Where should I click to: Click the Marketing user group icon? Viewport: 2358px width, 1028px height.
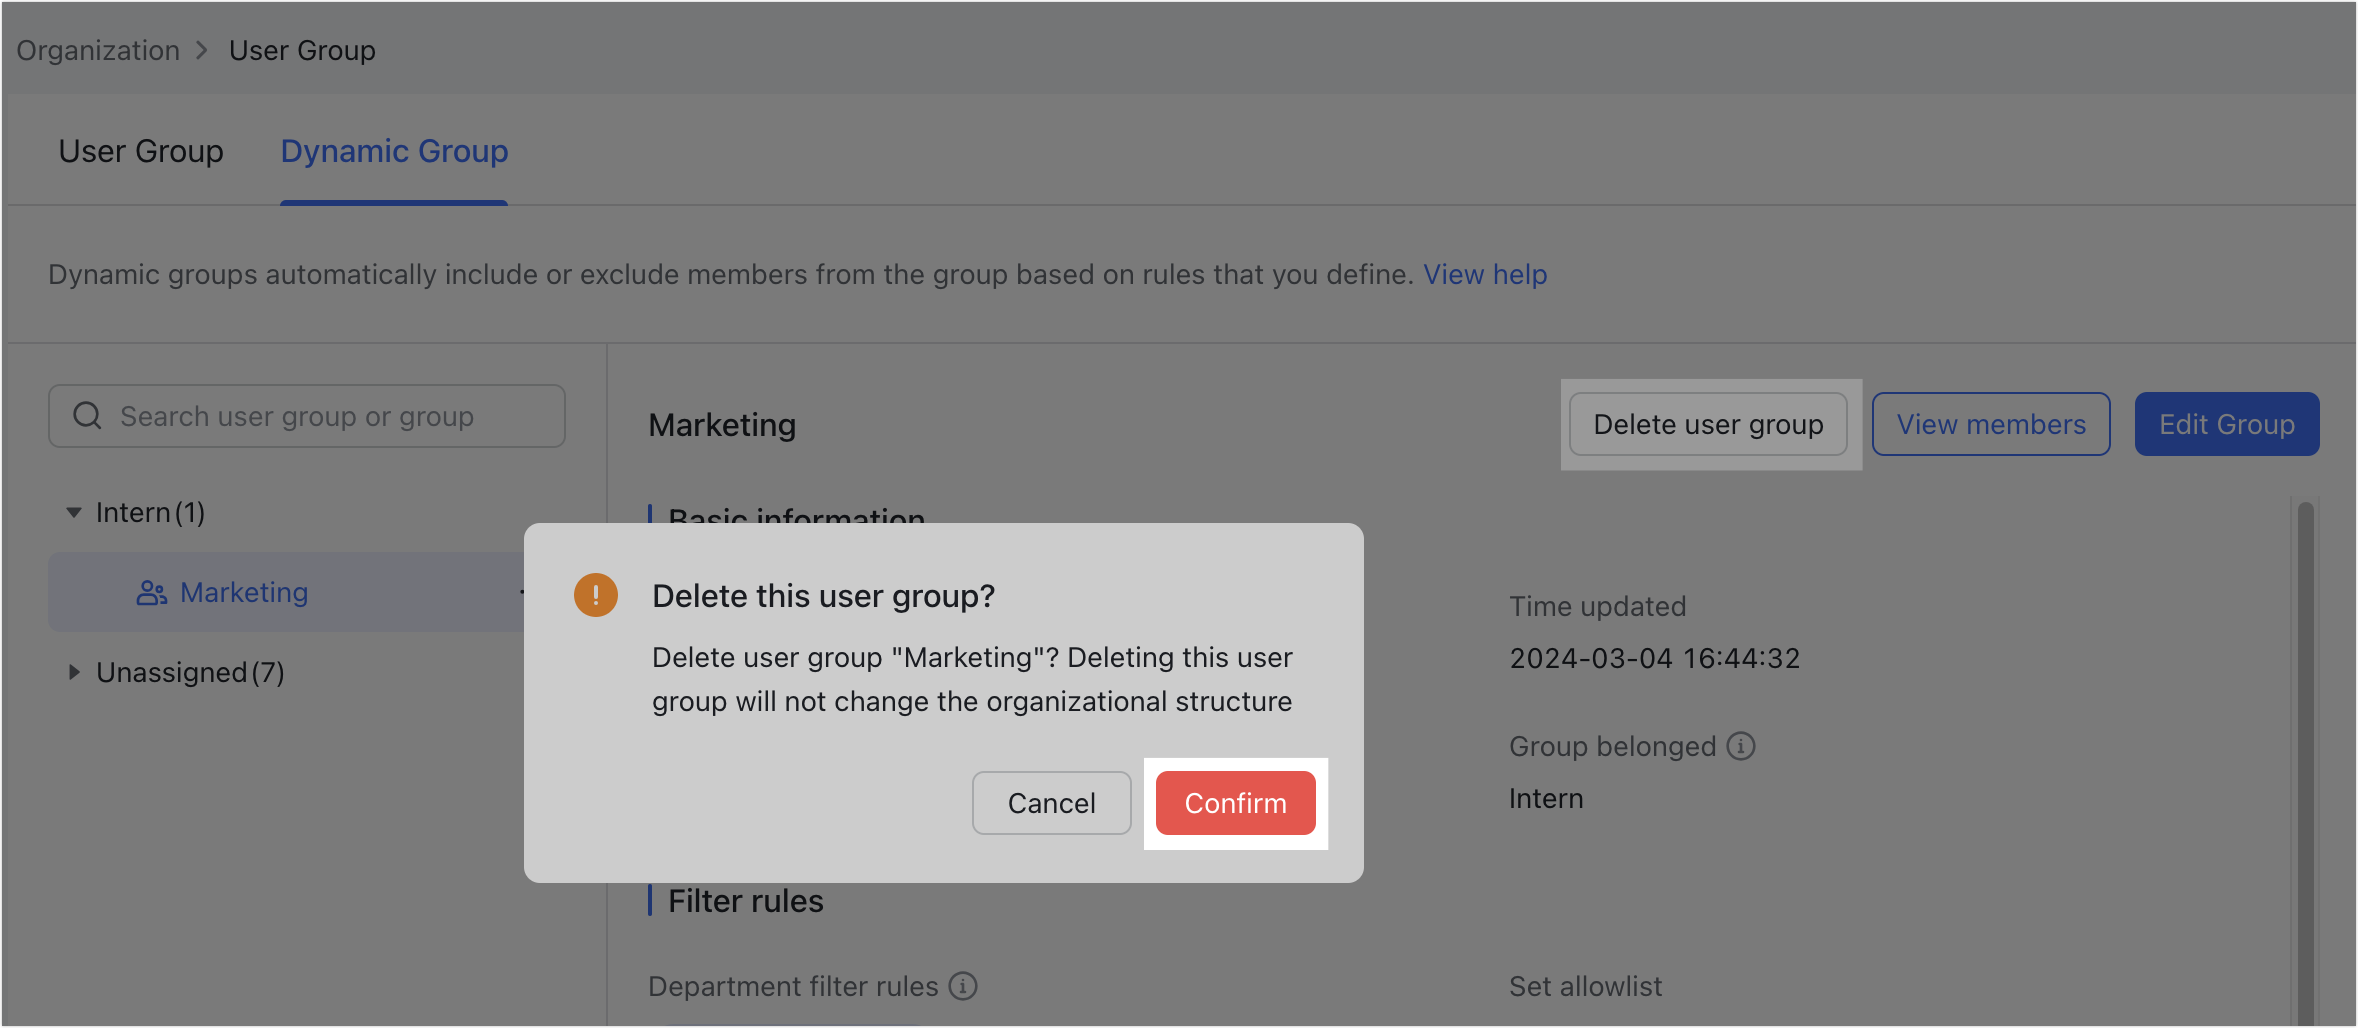(x=151, y=592)
